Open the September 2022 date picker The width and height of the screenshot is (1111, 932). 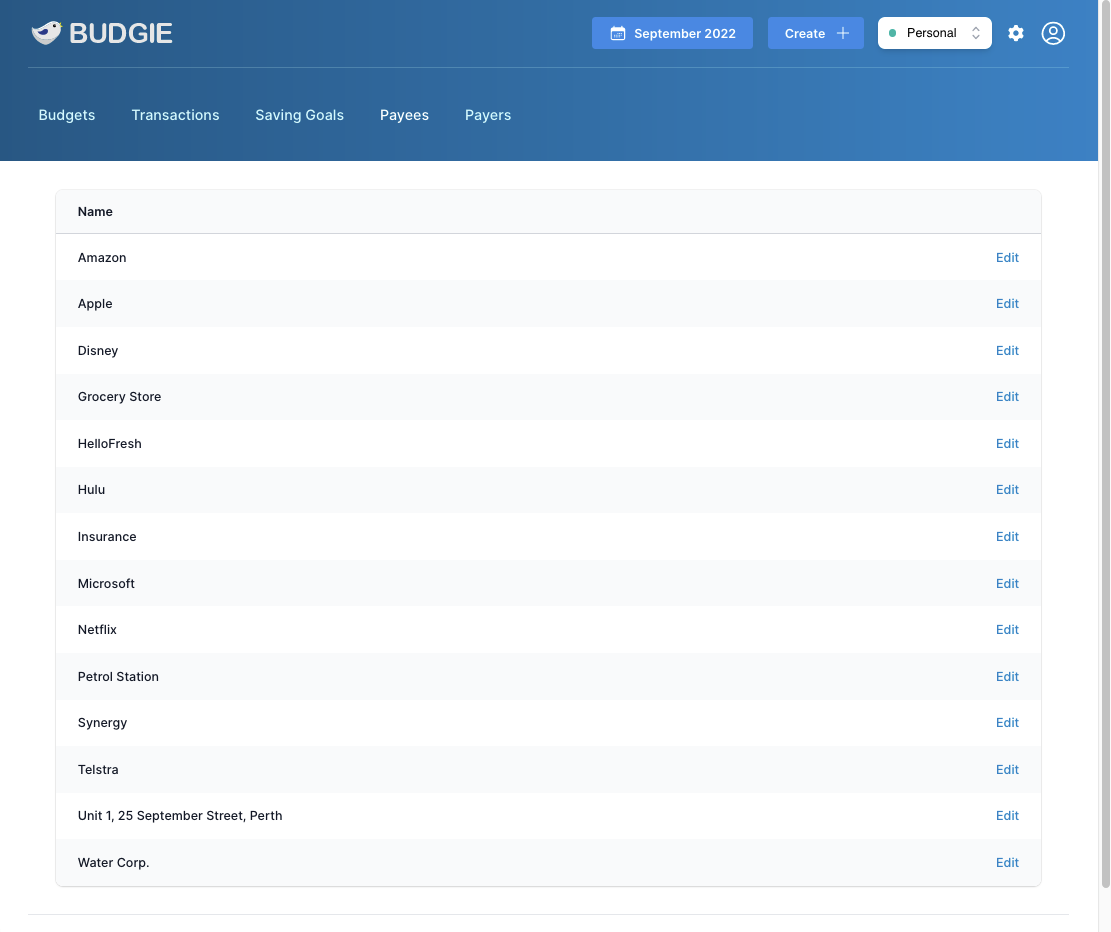point(672,33)
